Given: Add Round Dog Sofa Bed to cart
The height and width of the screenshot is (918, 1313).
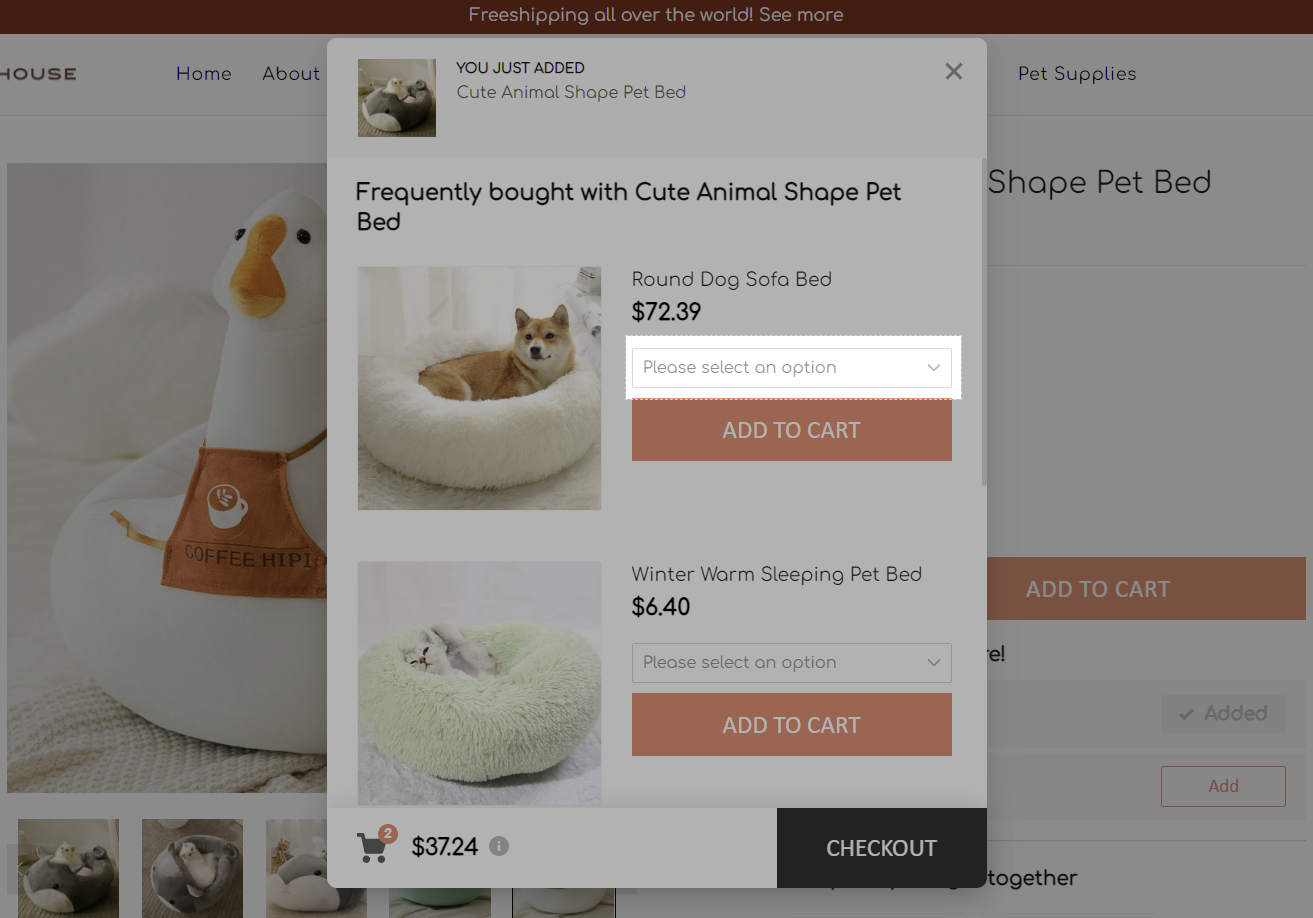Looking at the screenshot, I should [791, 431].
